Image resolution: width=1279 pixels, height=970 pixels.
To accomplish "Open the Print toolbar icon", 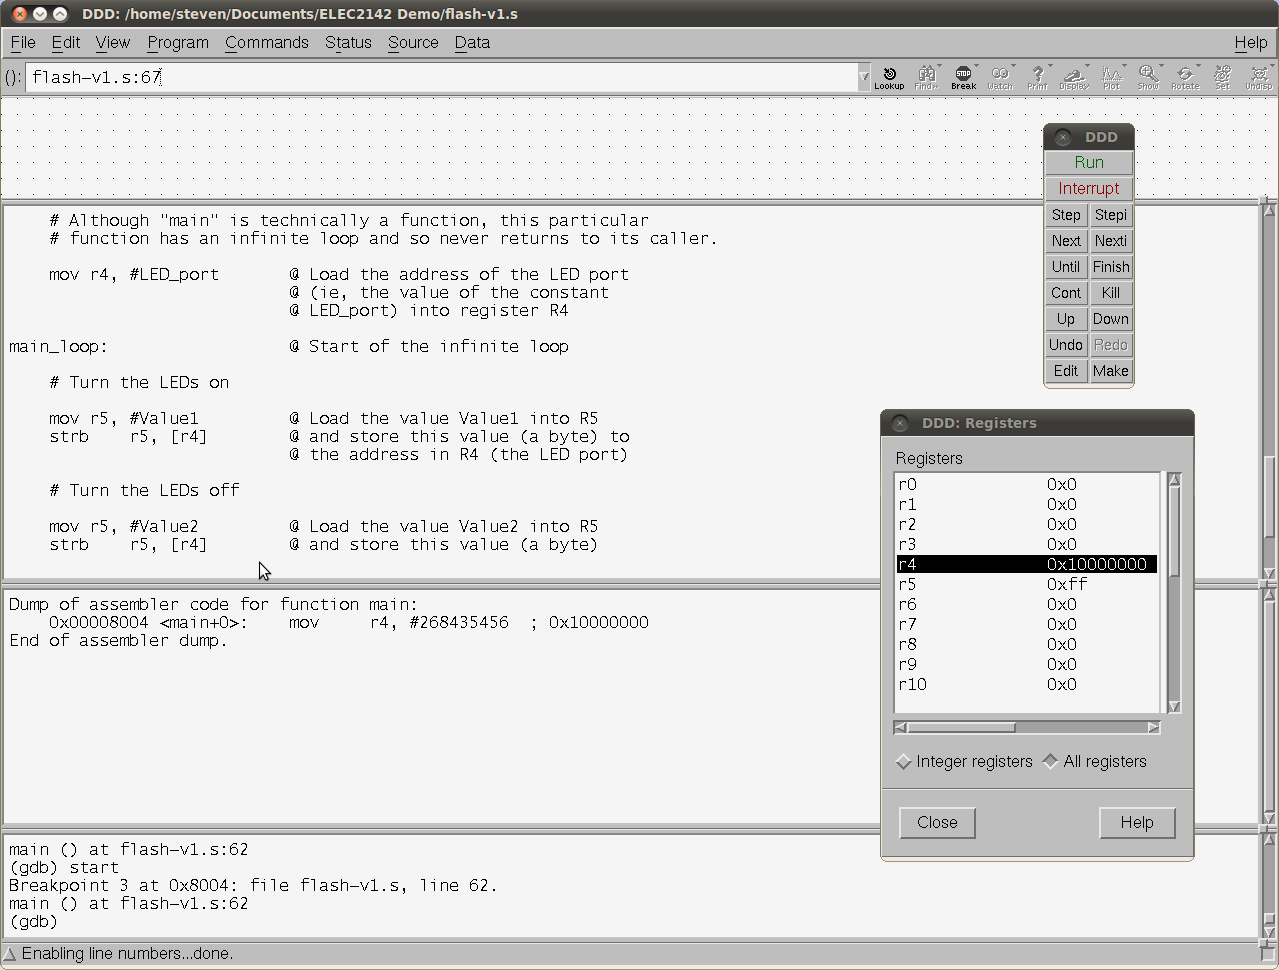I will click(1037, 75).
